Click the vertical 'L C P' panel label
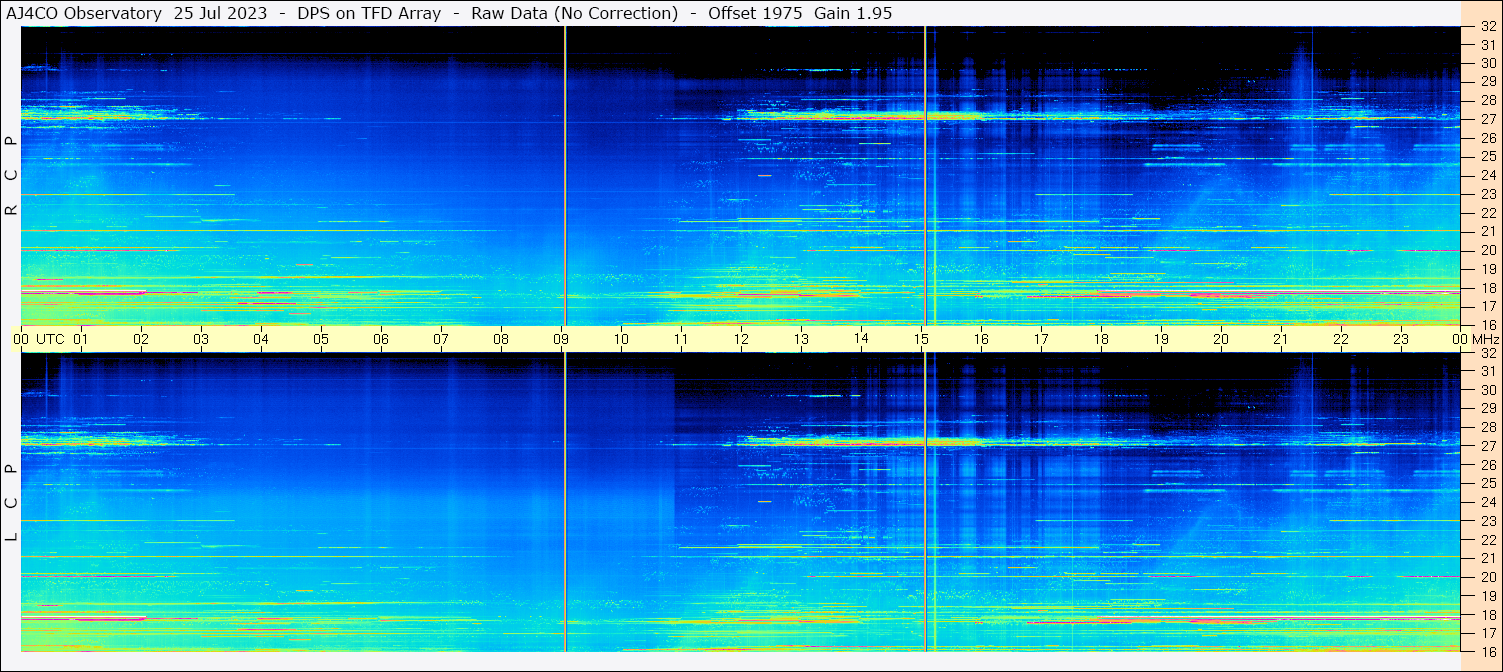Viewport: 1503px width, 672px height. tap(11, 502)
